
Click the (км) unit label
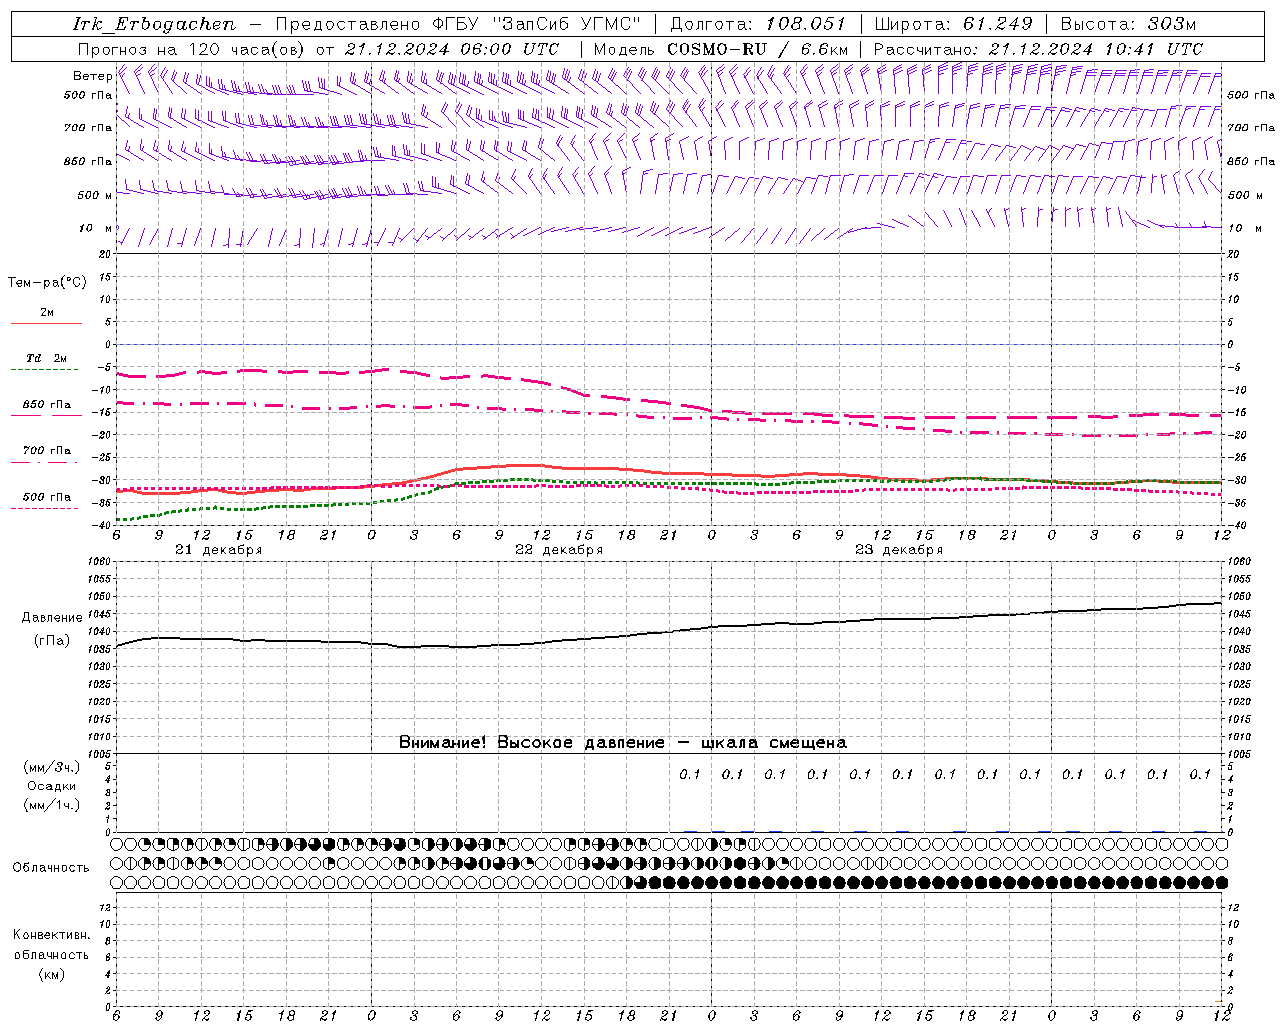pyautogui.click(x=52, y=975)
